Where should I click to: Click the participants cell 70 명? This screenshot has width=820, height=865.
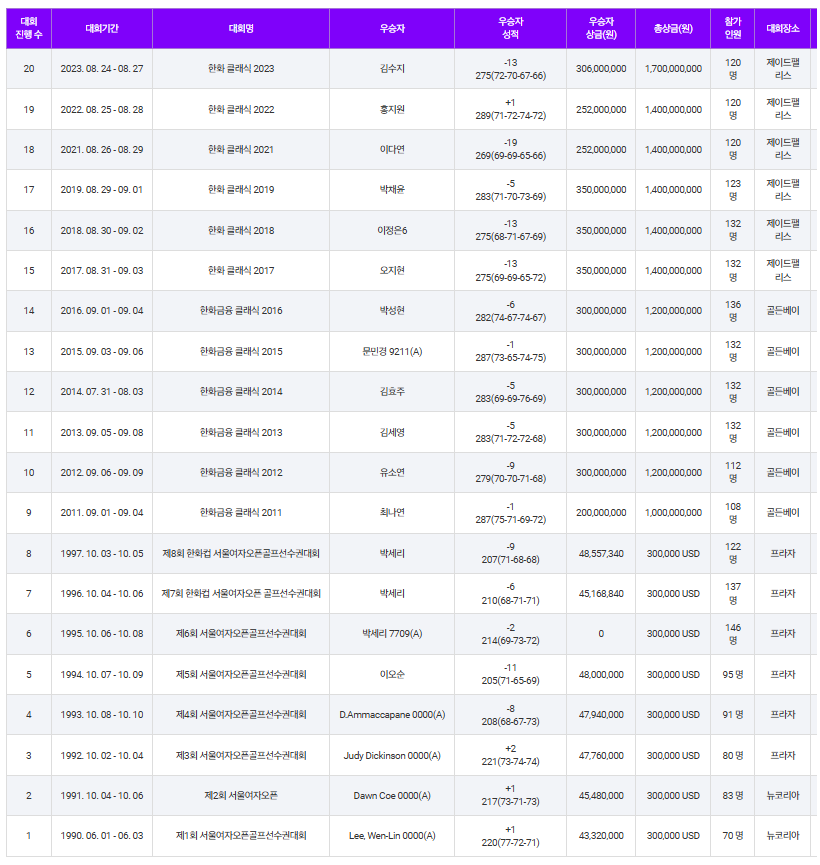point(733,836)
